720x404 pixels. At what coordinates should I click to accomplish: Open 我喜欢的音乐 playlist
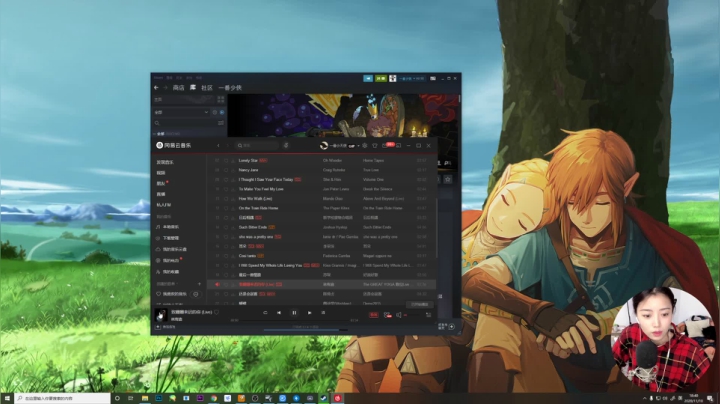[172, 294]
